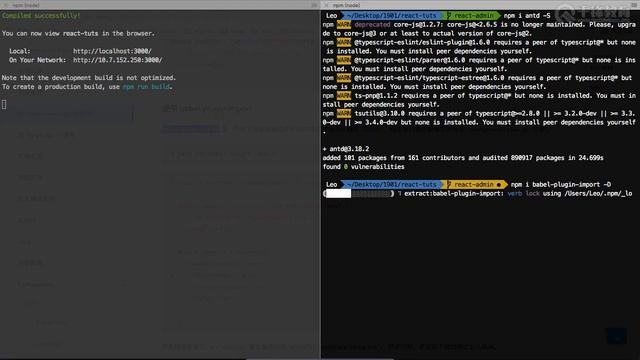The height and width of the screenshot is (360, 640).
Task: Click '@typescript-eslint/typescript-estree@1.6.0' package name
Action: click(429, 78)
